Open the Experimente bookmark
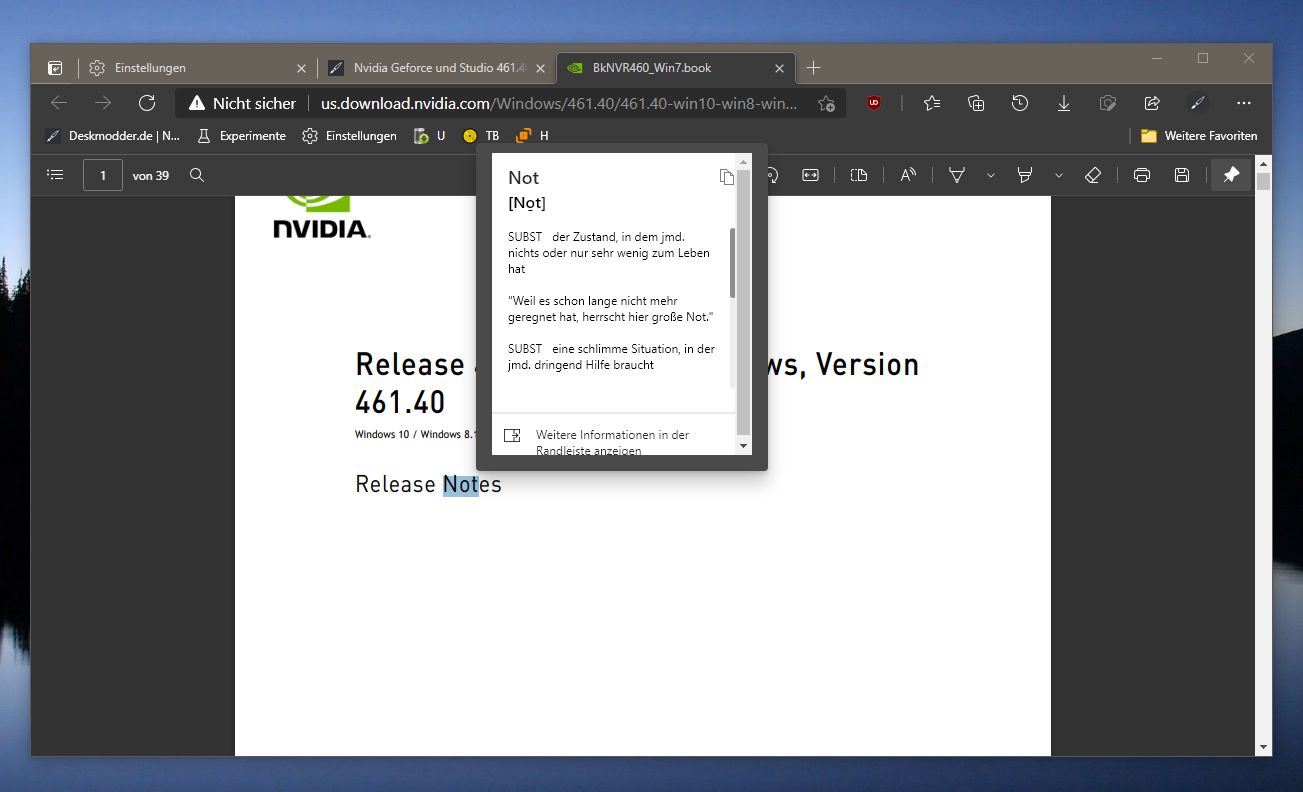This screenshot has height=792, width=1303. tap(242, 136)
